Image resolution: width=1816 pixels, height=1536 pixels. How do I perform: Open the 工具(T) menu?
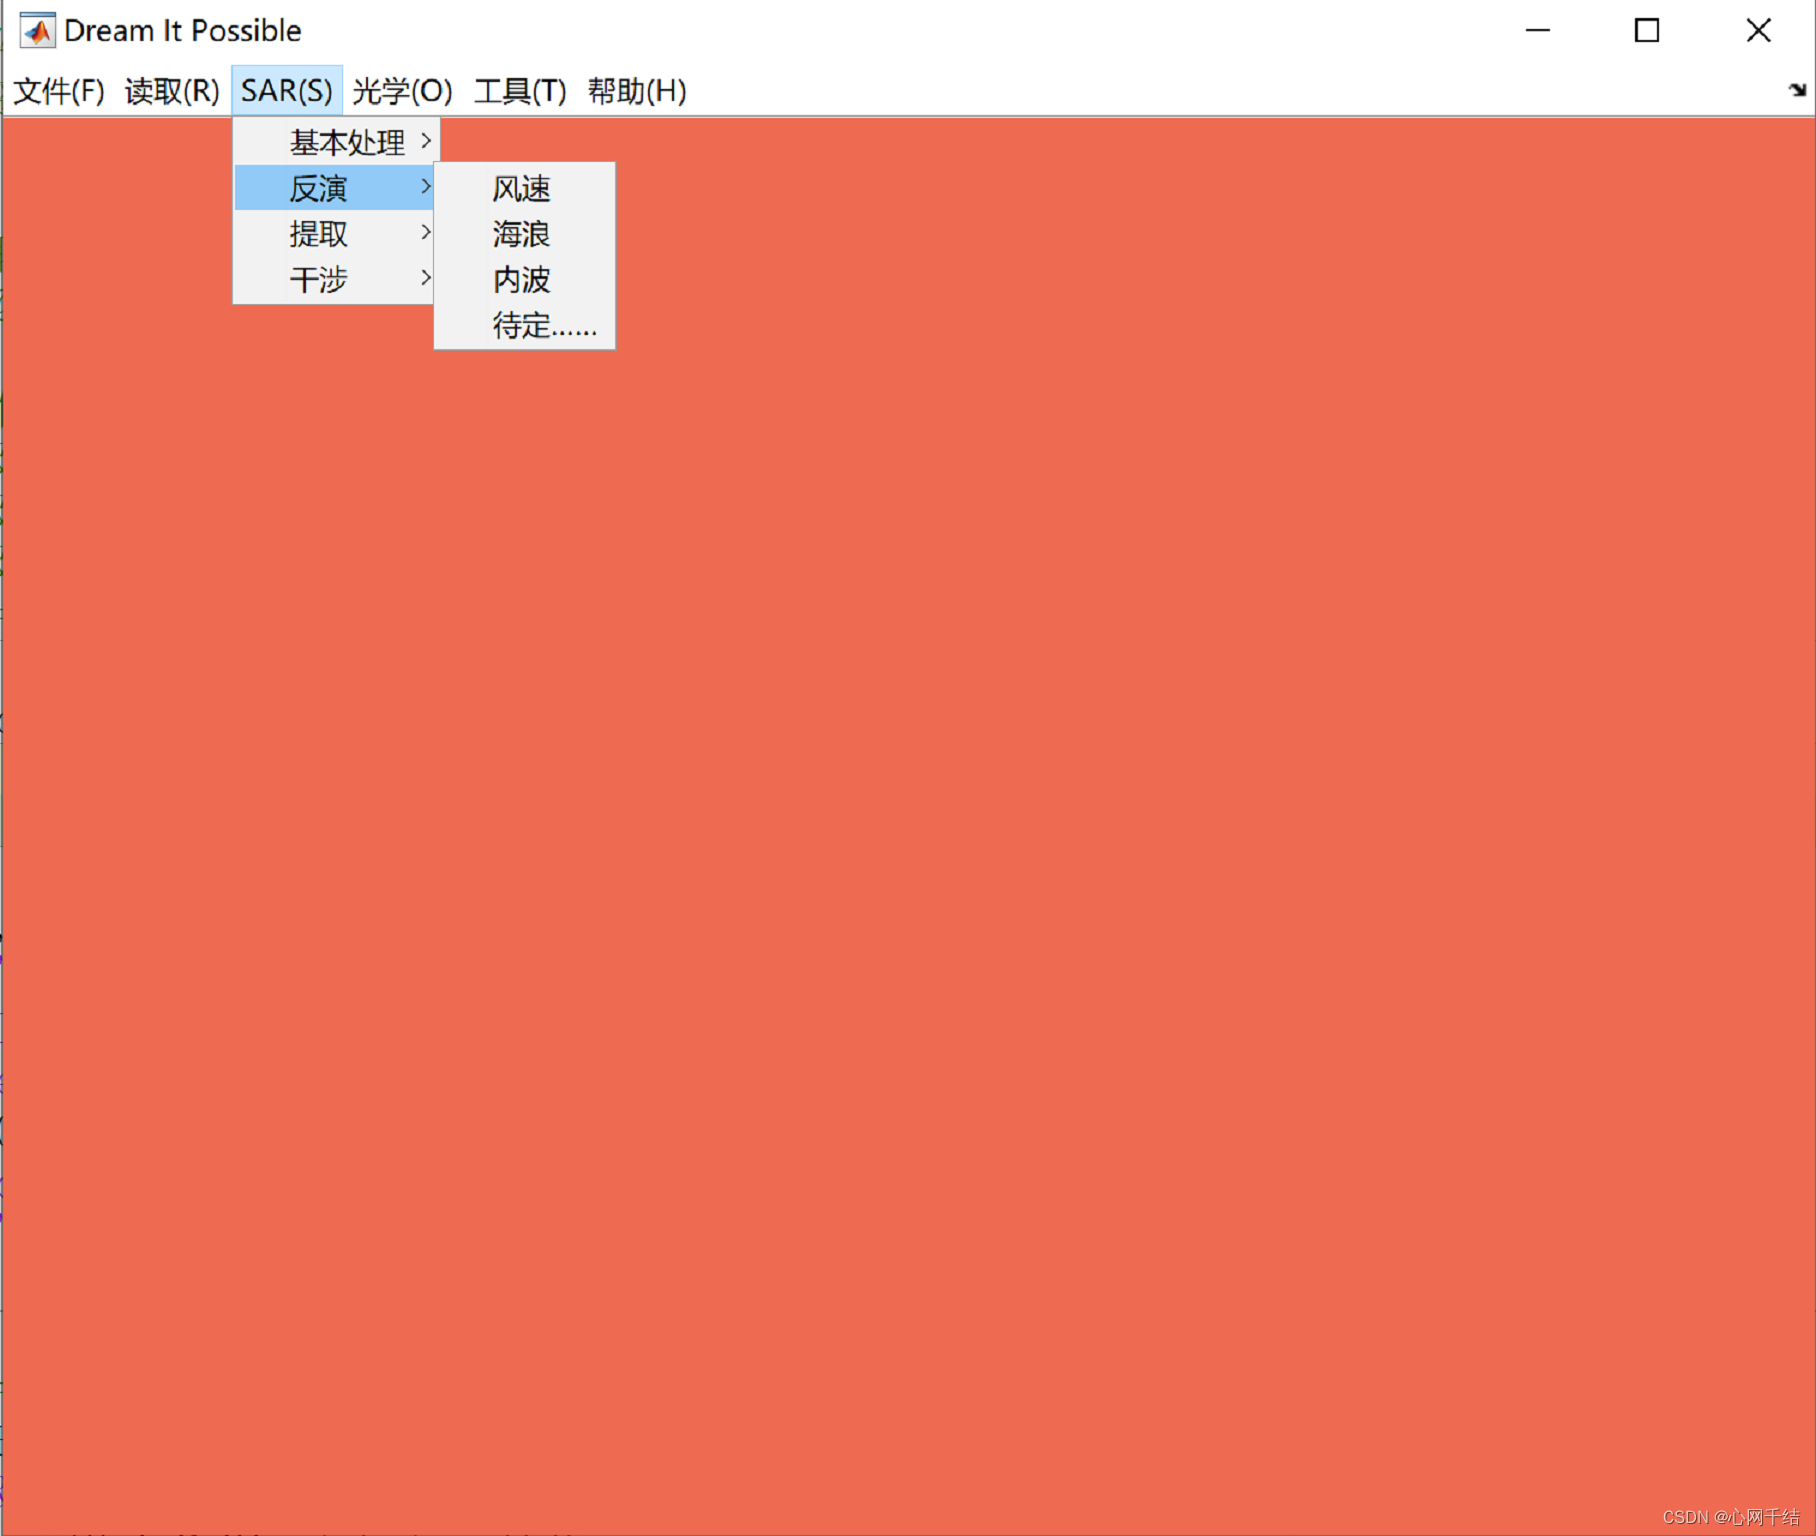point(520,91)
